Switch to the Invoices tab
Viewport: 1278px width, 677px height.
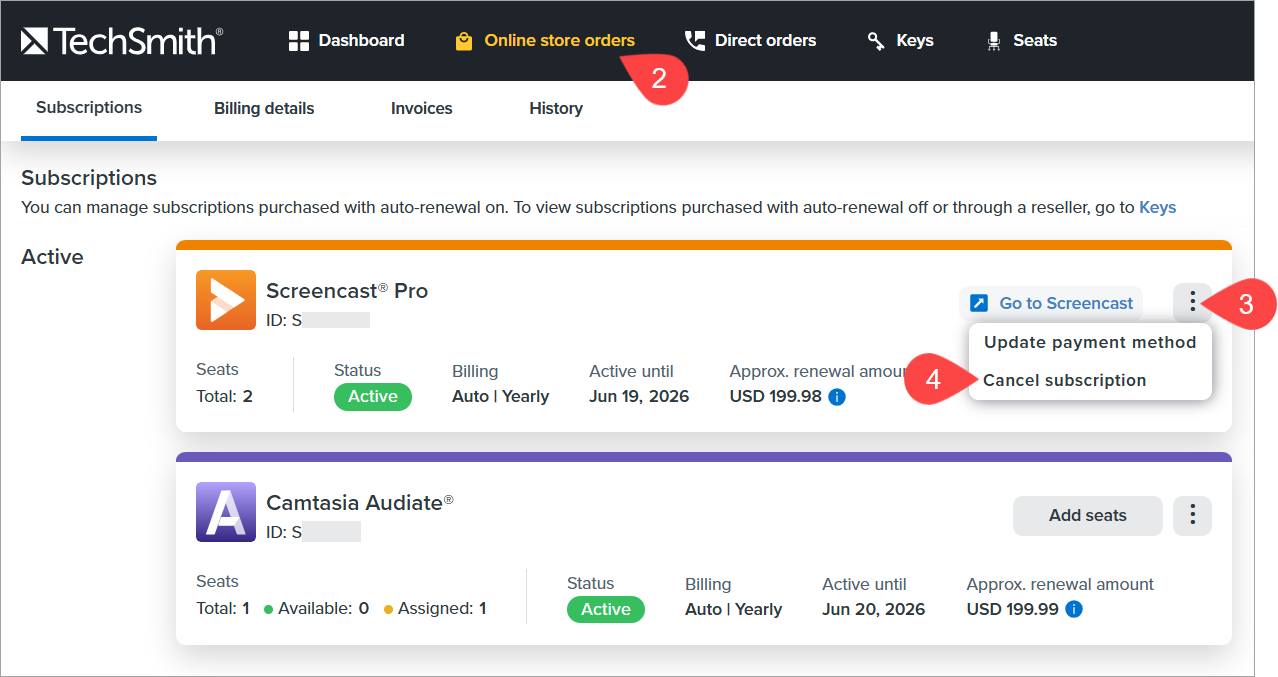pos(421,109)
